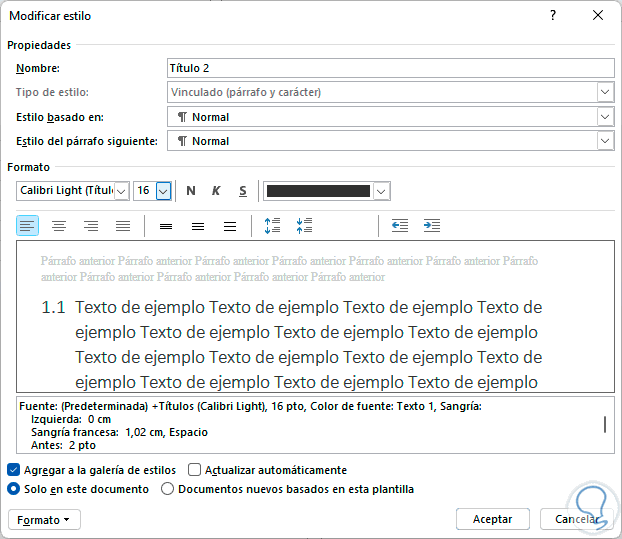Image resolution: width=622 pixels, height=539 pixels.
Task: Uncheck Agregar a la galería de estilos
Action: coord(13,470)
